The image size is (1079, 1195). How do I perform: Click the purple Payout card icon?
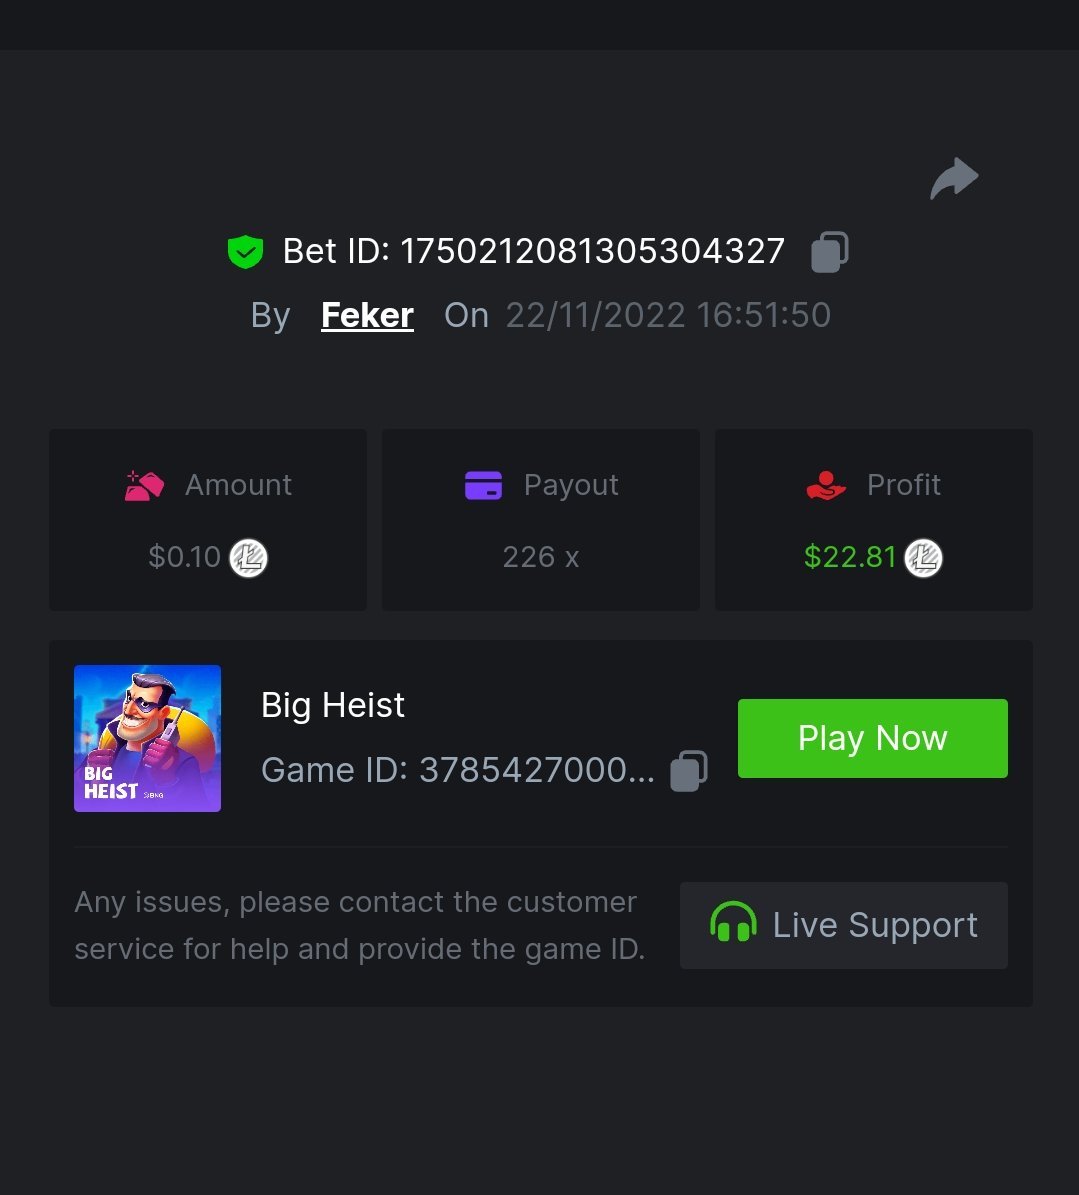point(484,486)
